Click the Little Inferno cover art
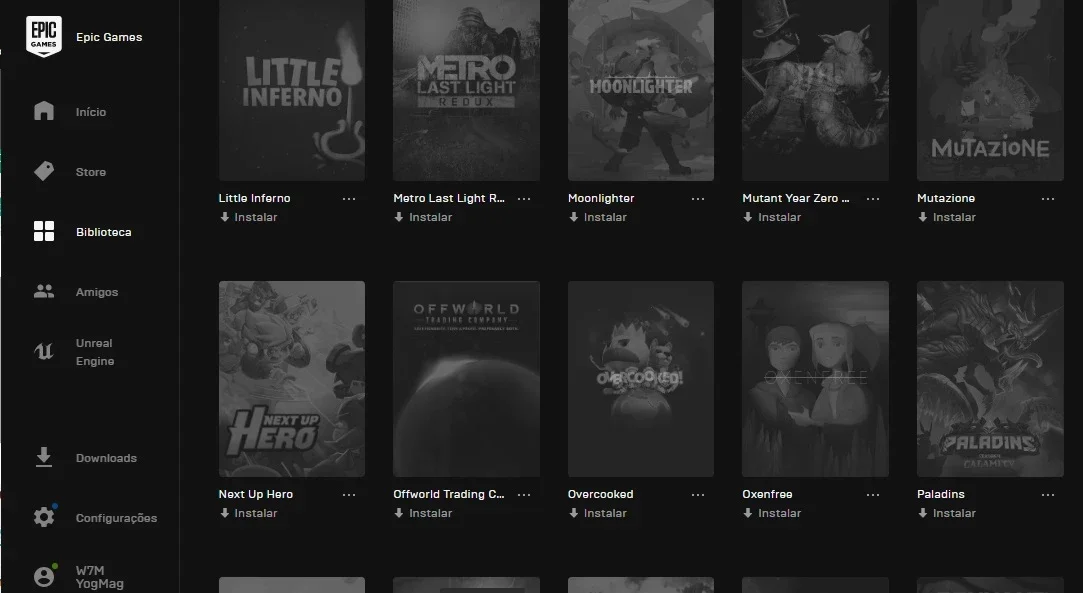1083x593 pixels. [x=291, y=90]
